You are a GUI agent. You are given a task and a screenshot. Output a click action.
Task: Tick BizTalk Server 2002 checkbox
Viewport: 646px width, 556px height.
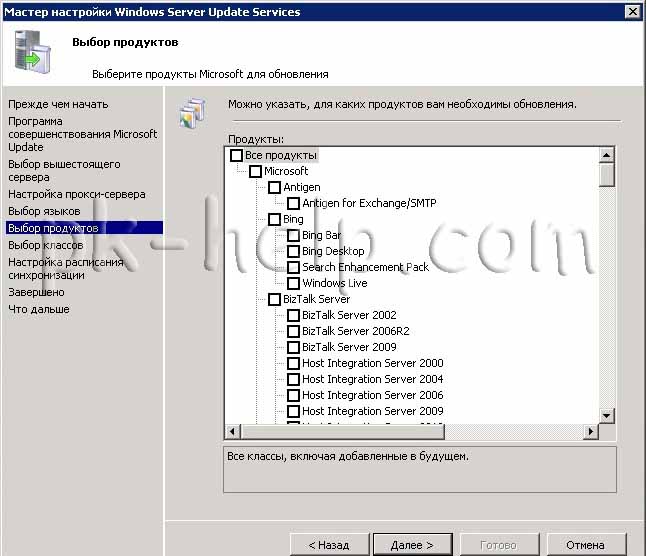pyautogui.click(x=293, y=315)
